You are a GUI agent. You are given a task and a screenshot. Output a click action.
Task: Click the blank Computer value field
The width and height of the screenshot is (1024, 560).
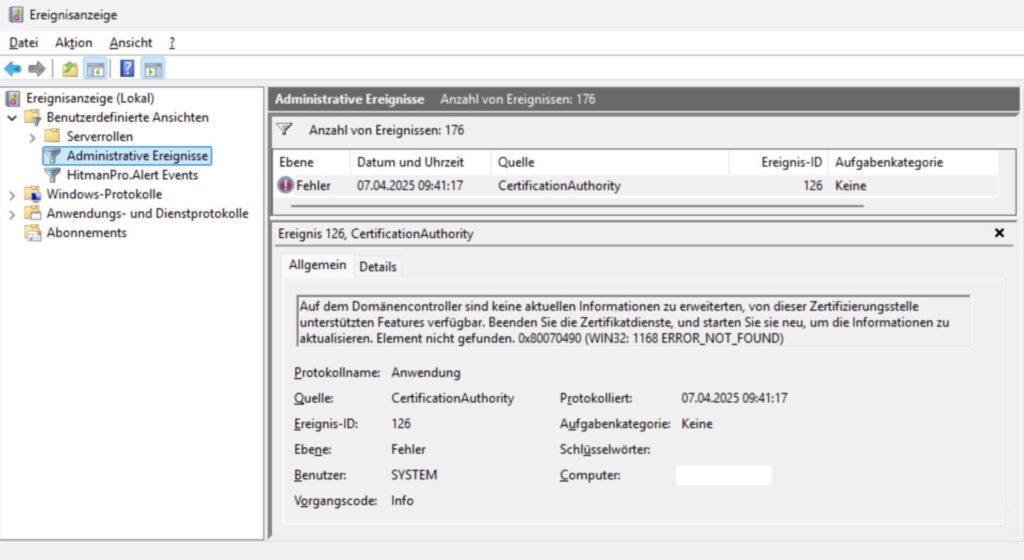[x=724, y=475]
